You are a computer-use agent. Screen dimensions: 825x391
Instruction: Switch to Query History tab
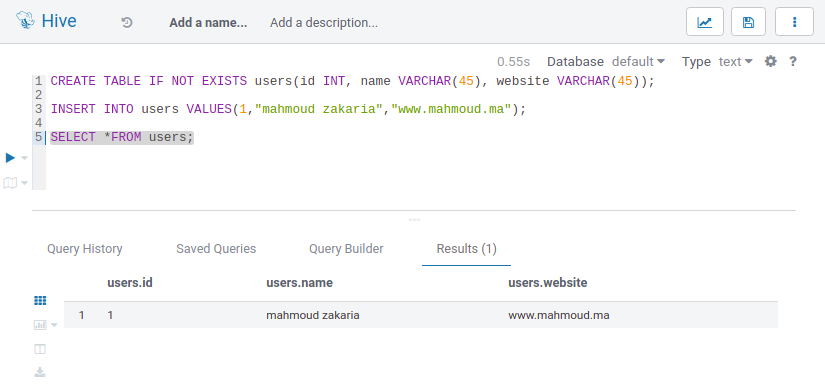coord(85,248)
